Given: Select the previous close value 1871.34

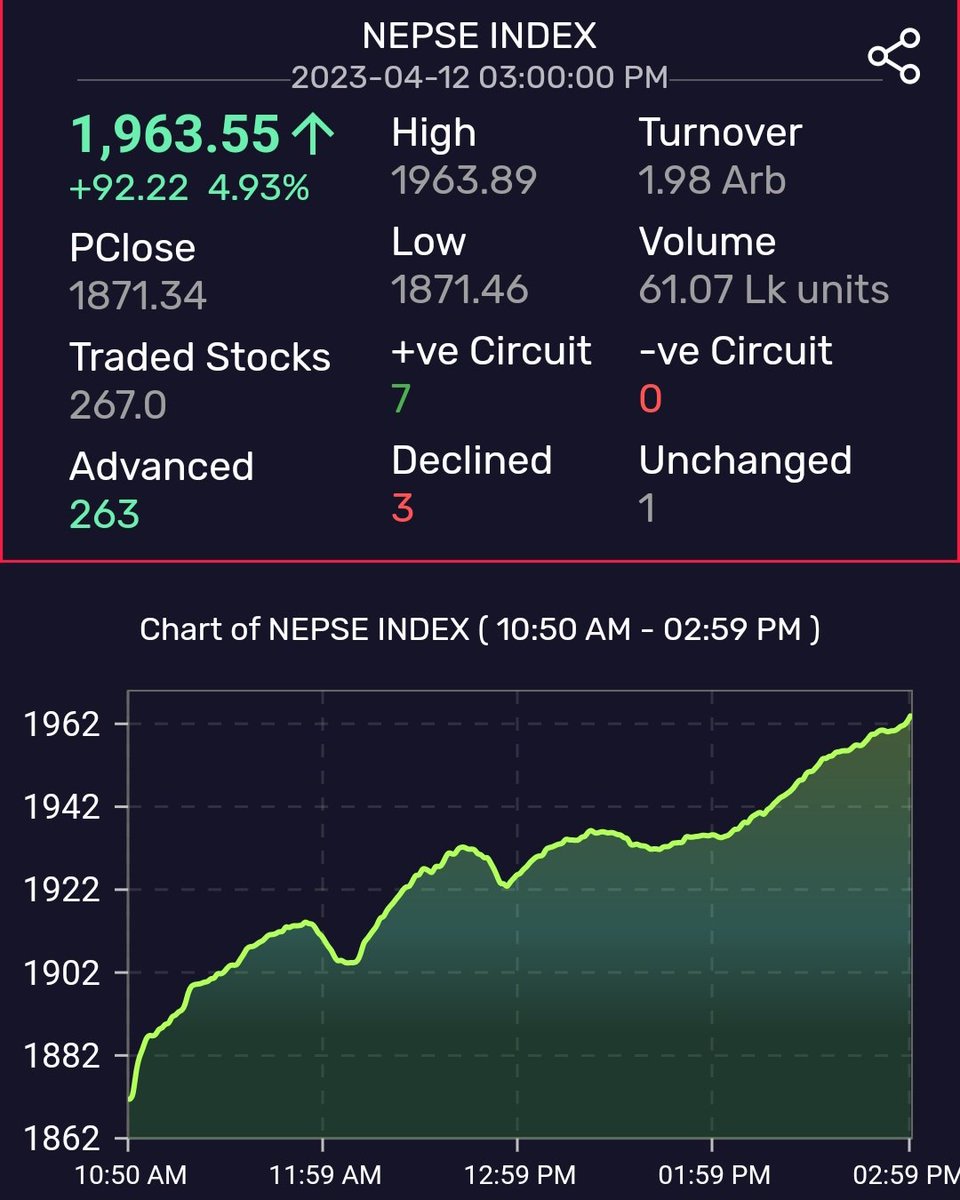Looking at the screenshot, I should coord(138,296).
